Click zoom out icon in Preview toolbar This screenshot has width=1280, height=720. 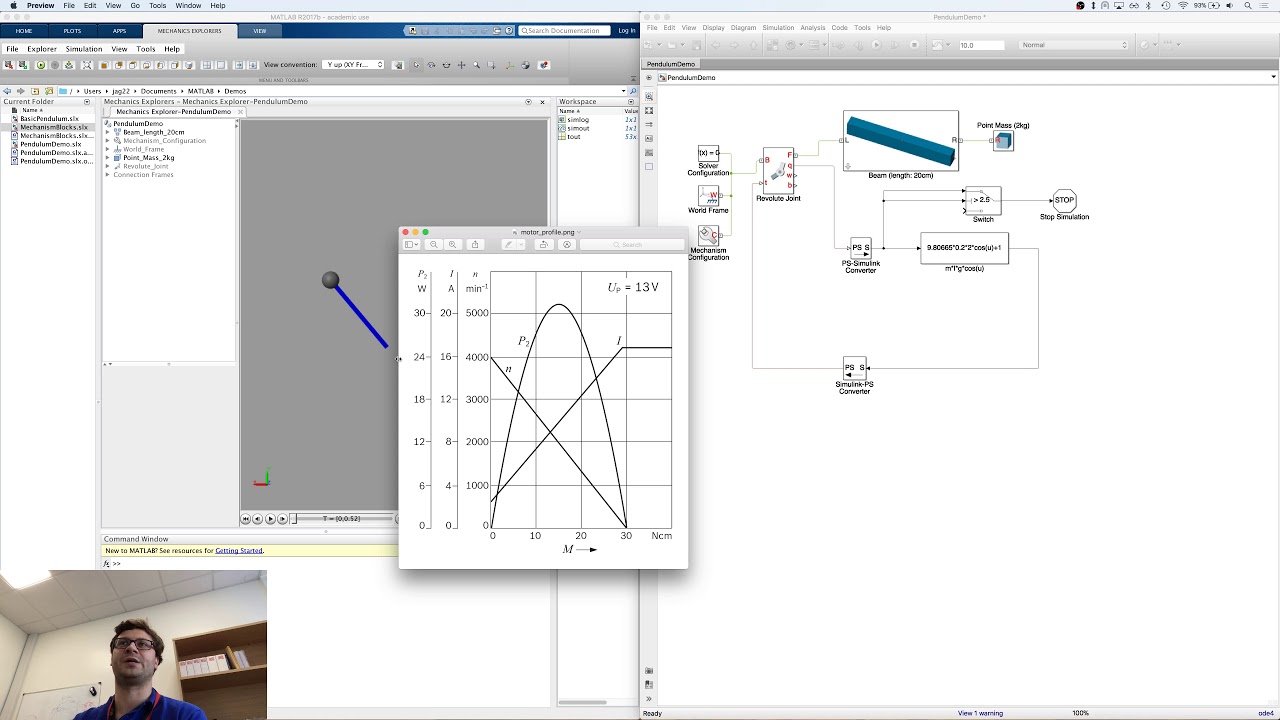point(433,245)
